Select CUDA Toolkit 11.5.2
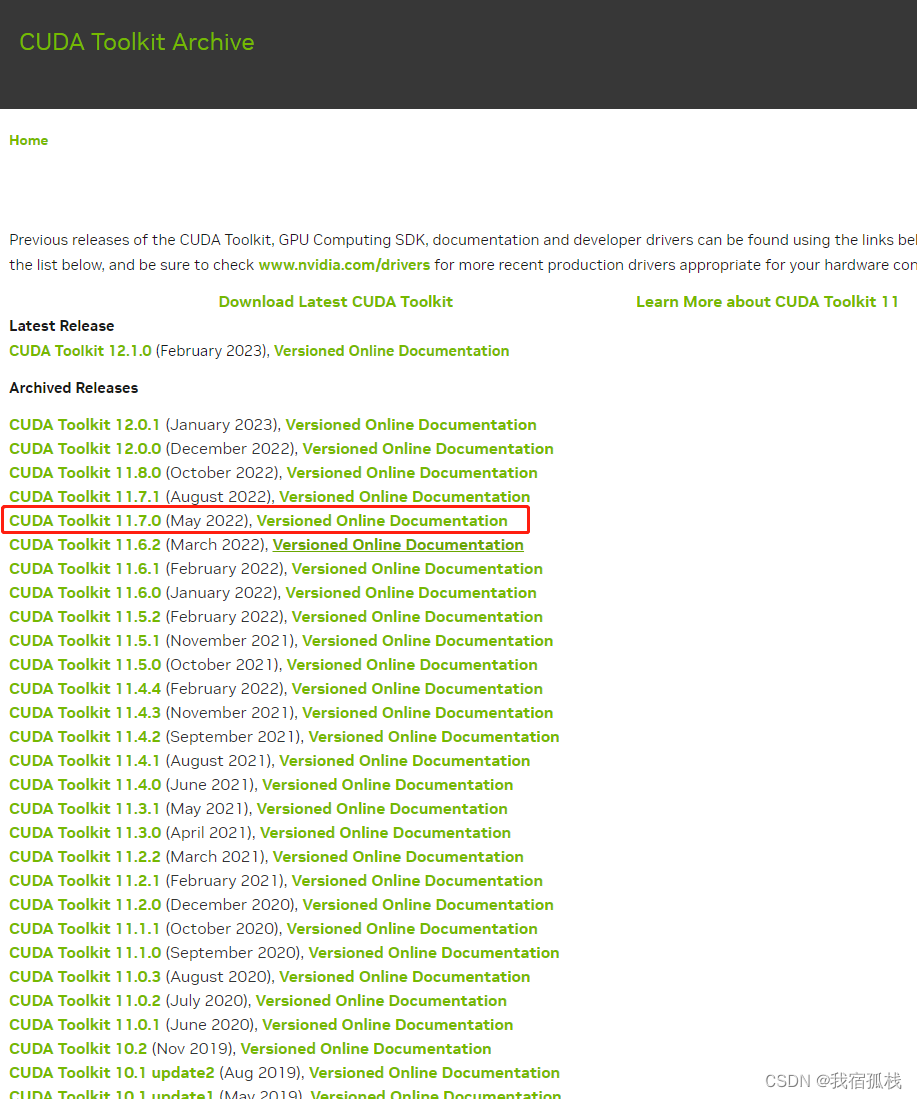The image size is (917, 1099). point(85,617)
